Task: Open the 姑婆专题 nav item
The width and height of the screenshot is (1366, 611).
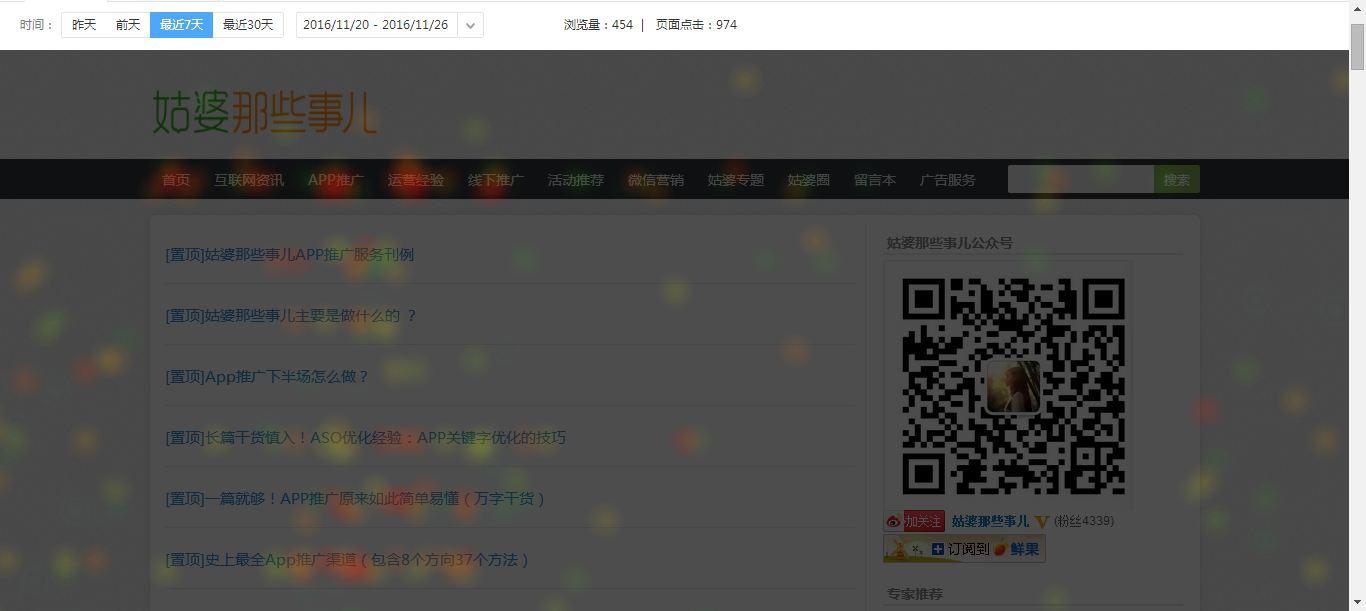Action: [736, 180]
